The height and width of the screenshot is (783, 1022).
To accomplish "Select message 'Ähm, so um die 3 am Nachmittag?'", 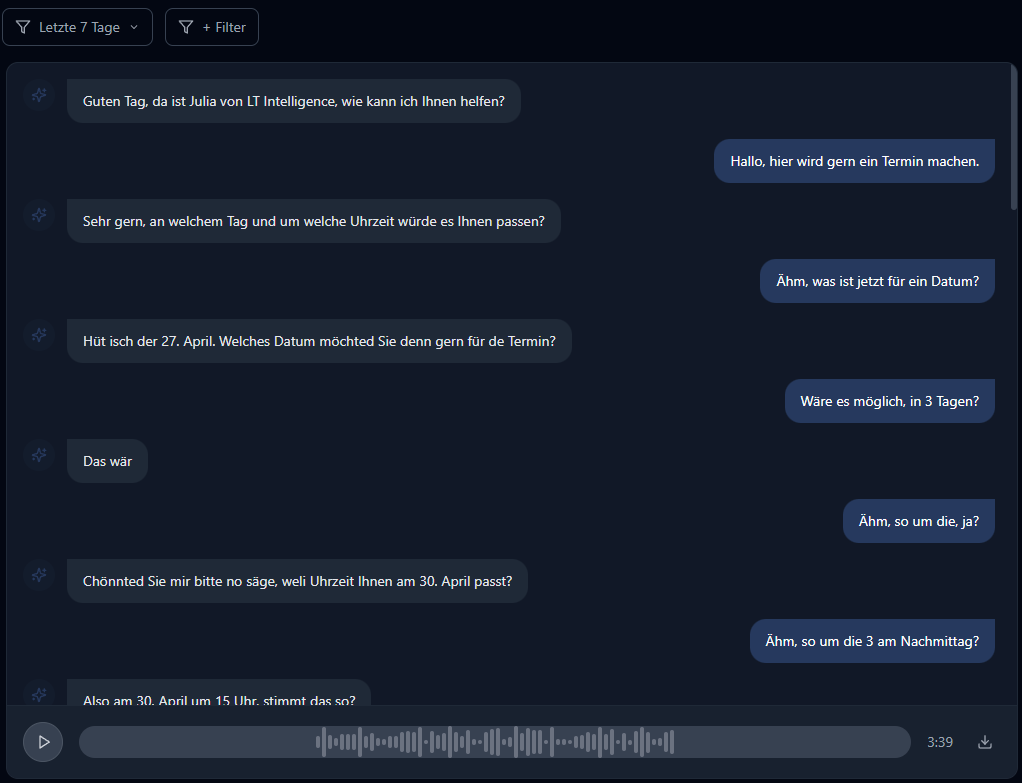I will pos(872,641).
